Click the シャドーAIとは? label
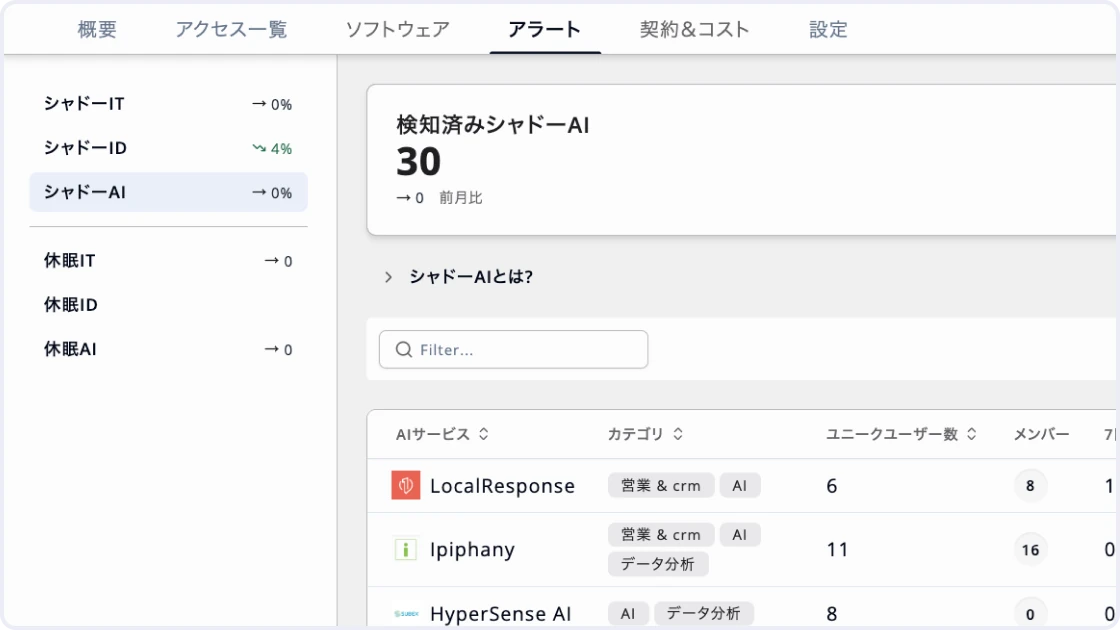This screenshot has width=1120, height=630. (471, 277)
